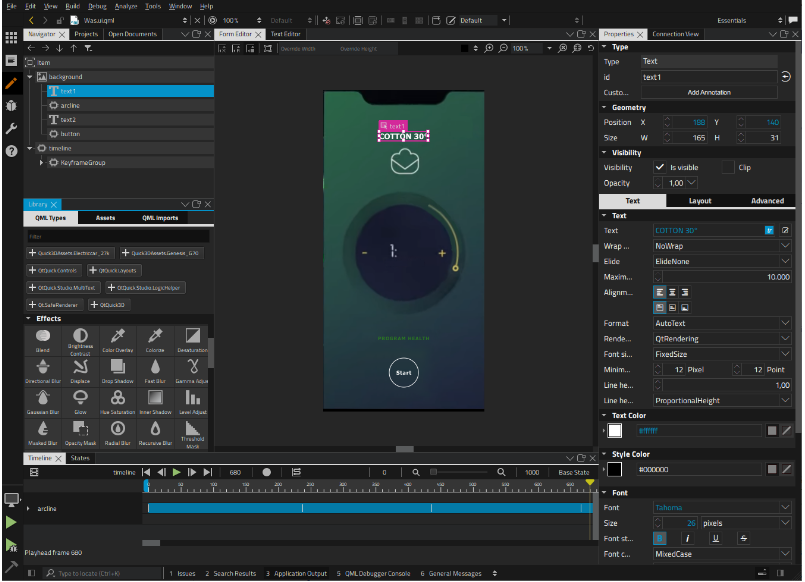Add the QtQuick.Controls import
Screen dimensions: 805x582
point(52,270)
